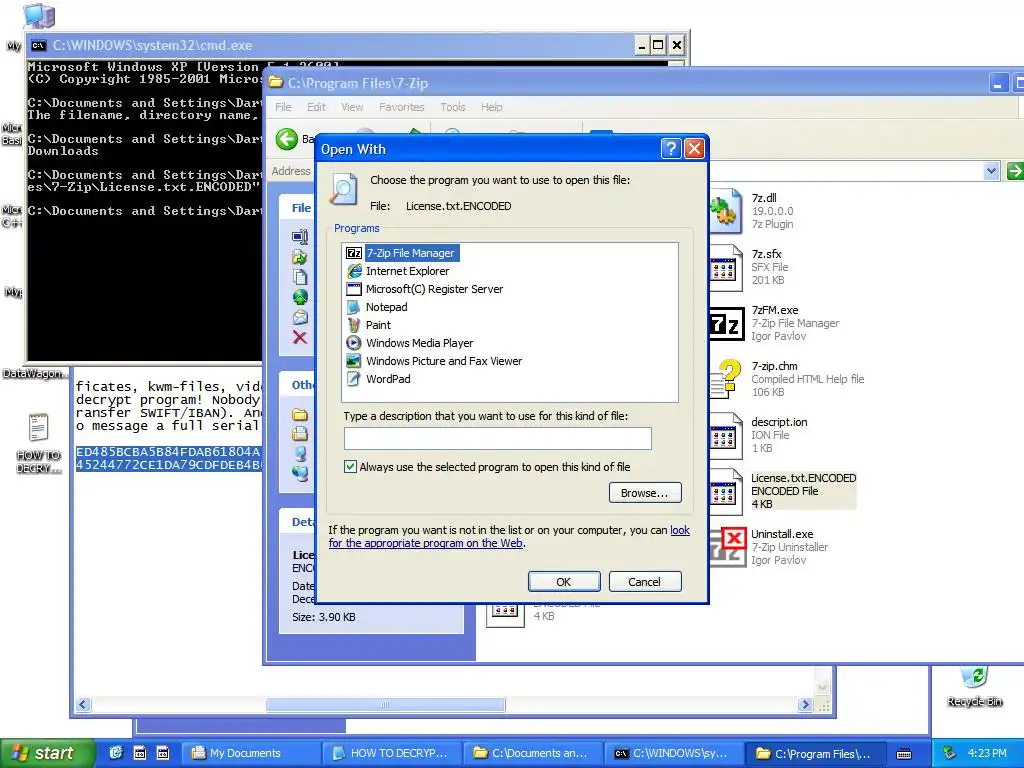Toggle 'Always use the selected program' checkbox
The image size is (1024, 768).
(351, 466)
